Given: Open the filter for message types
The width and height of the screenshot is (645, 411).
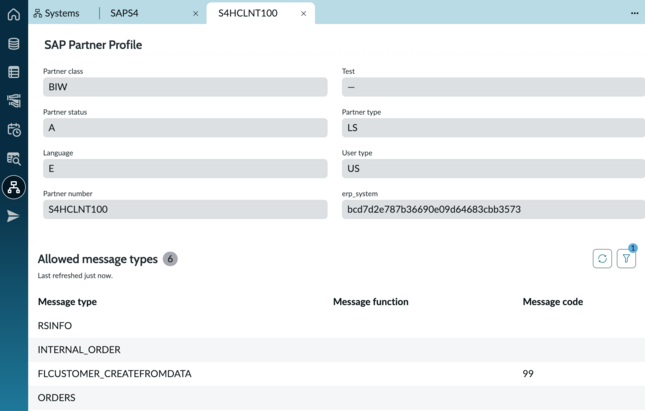Looking at the screenshot, I should pos(626,259).
